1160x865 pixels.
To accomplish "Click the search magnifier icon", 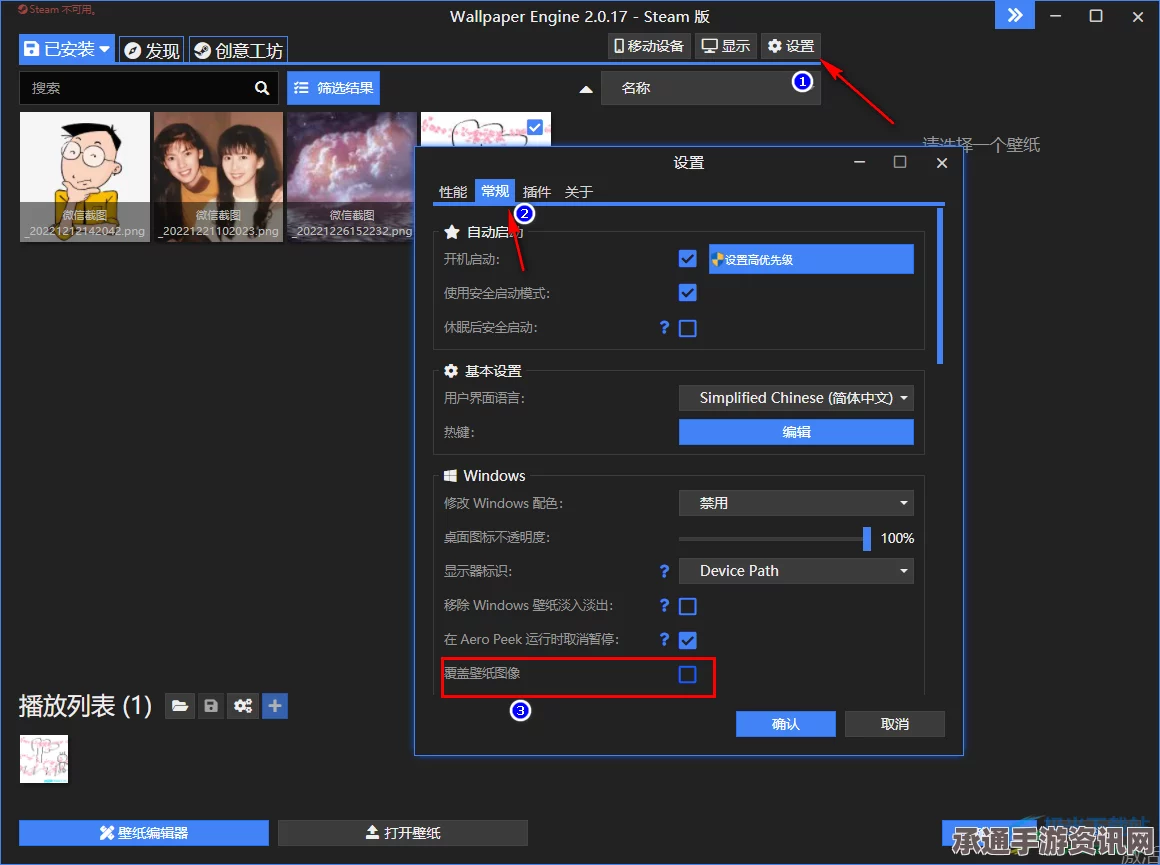I will tap(262, 88).
